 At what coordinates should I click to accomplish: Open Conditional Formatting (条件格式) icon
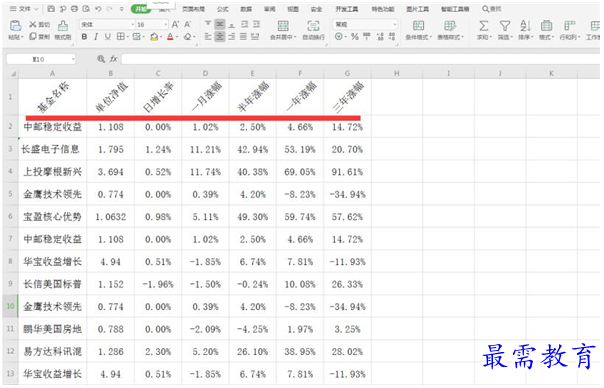coord(418,25)
